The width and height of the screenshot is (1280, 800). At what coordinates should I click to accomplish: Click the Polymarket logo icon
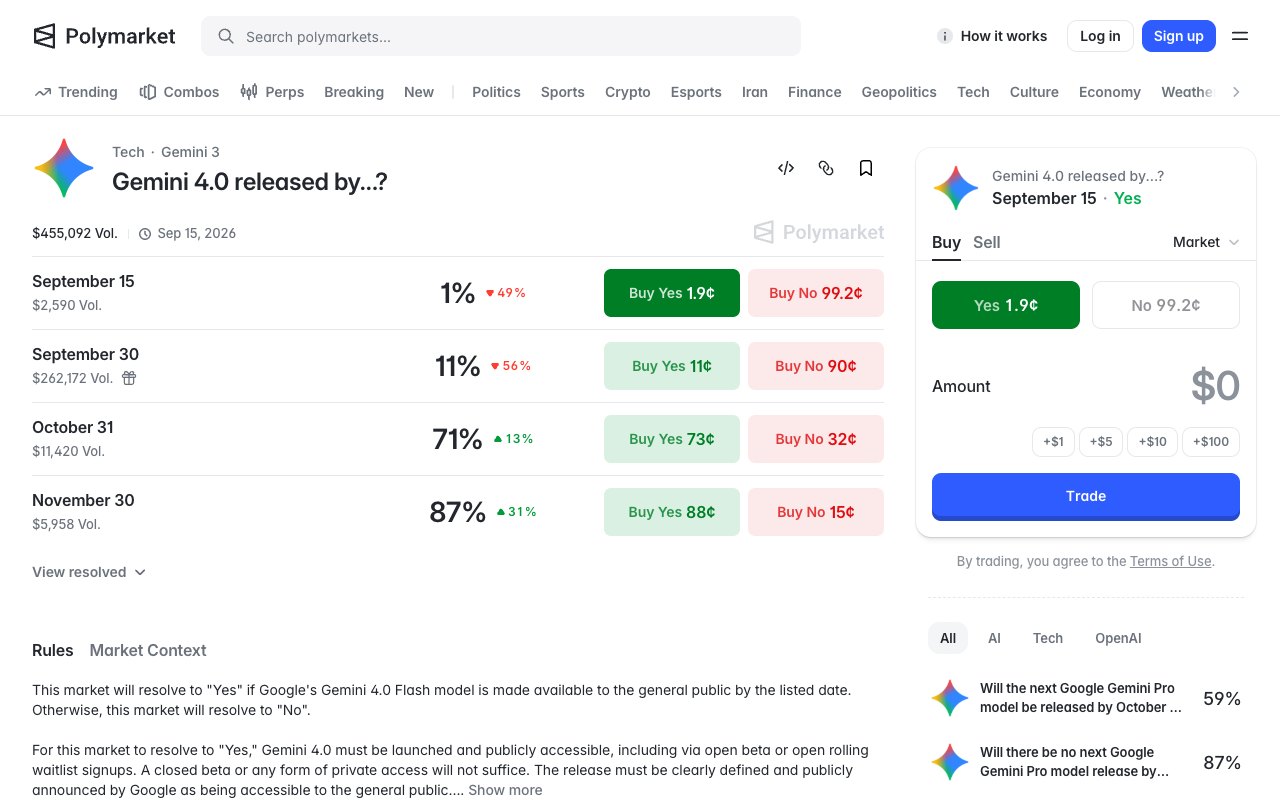click(44, 36)
